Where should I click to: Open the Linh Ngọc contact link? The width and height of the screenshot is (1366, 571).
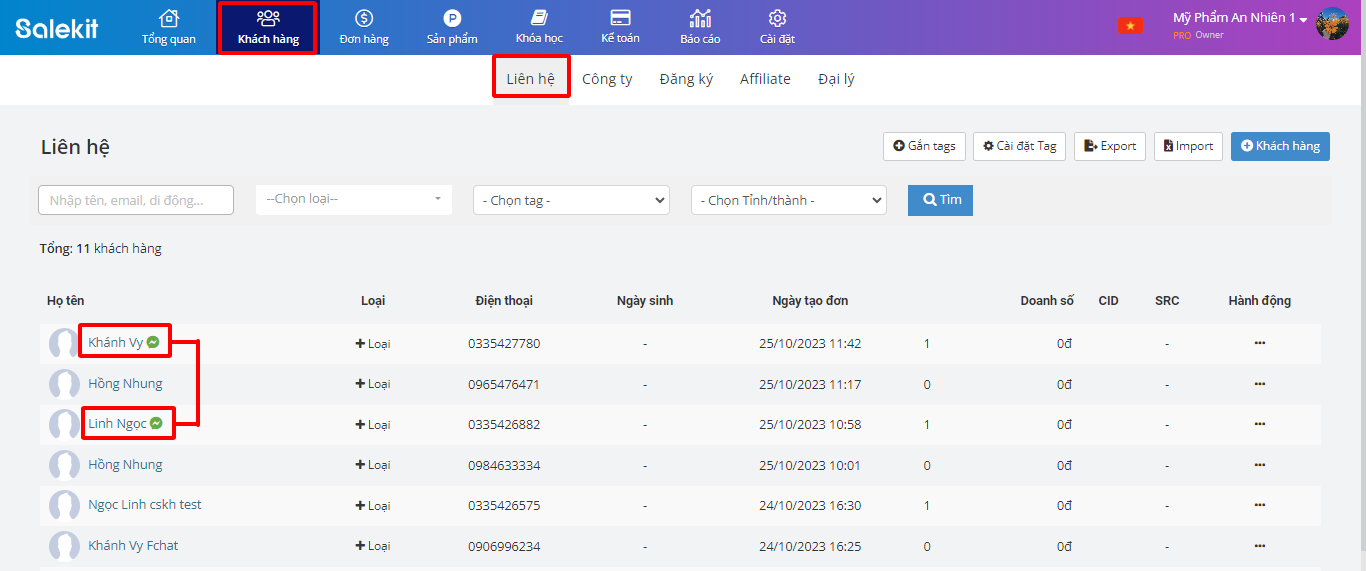(x=117, y=424)
